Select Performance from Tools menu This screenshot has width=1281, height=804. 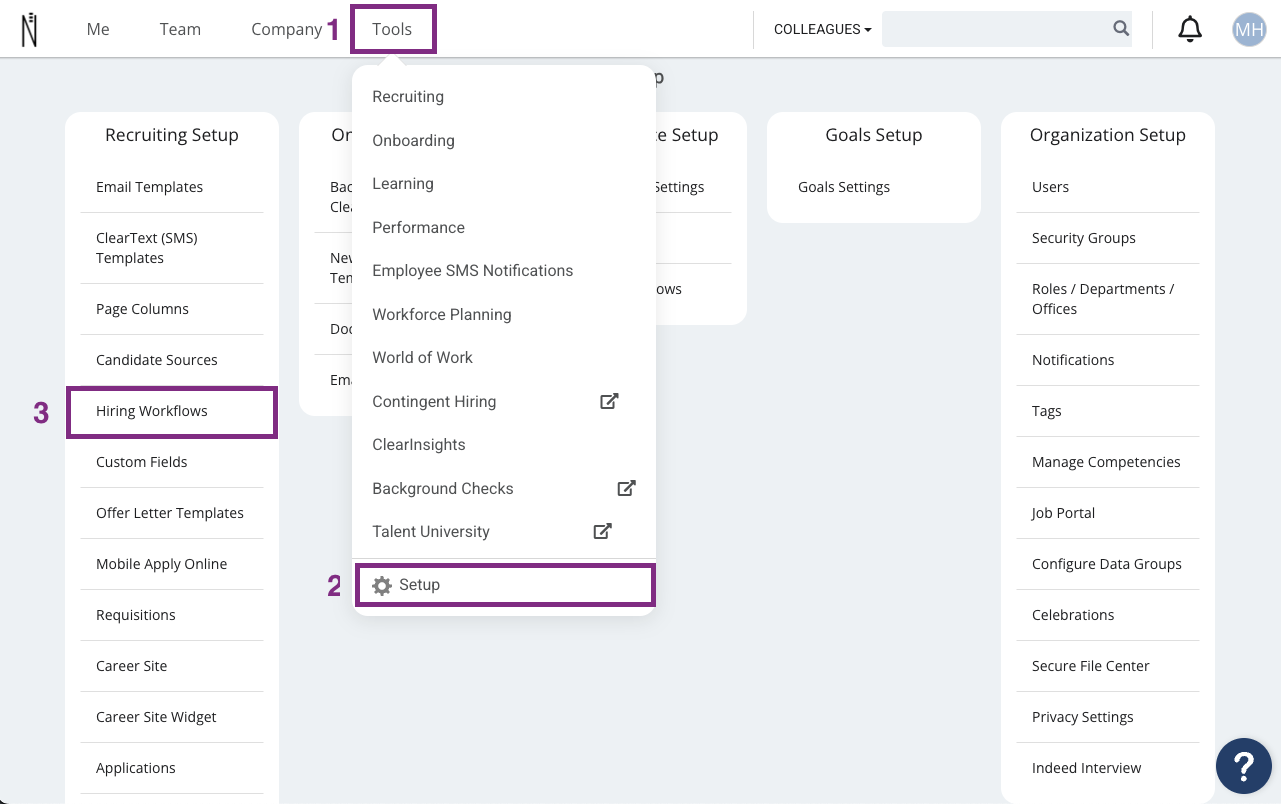418,227
